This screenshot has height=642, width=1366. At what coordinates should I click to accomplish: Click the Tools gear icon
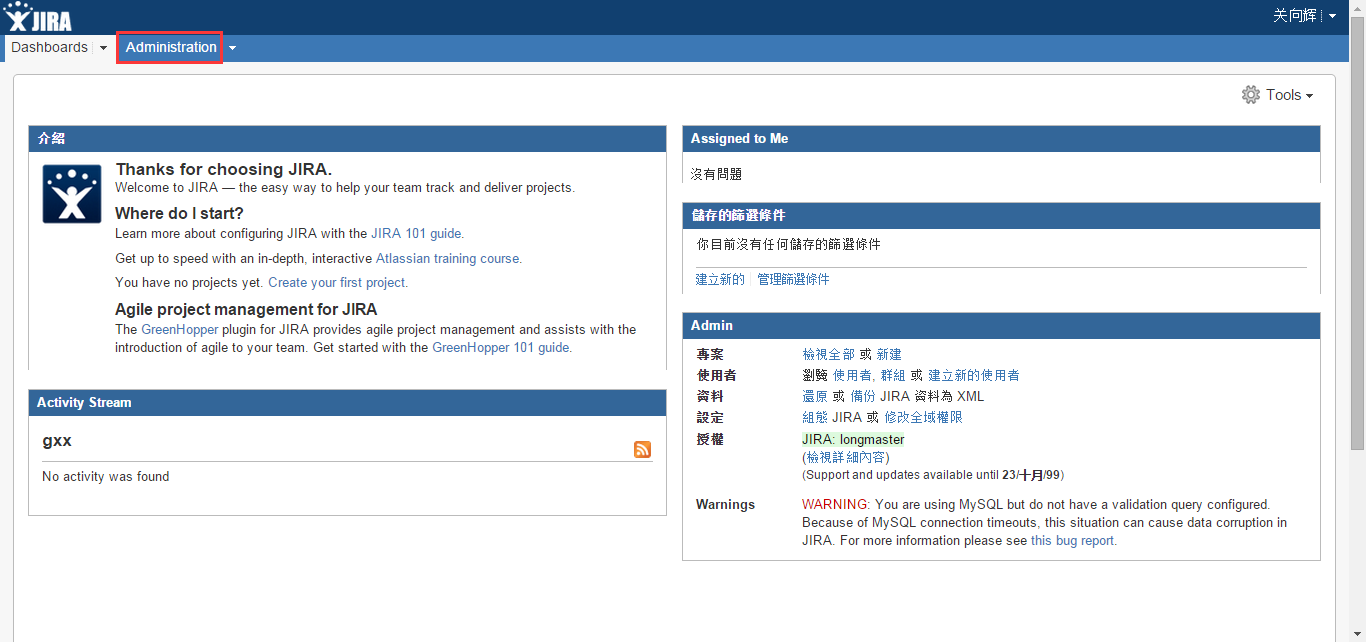[x=1251, y=95]
